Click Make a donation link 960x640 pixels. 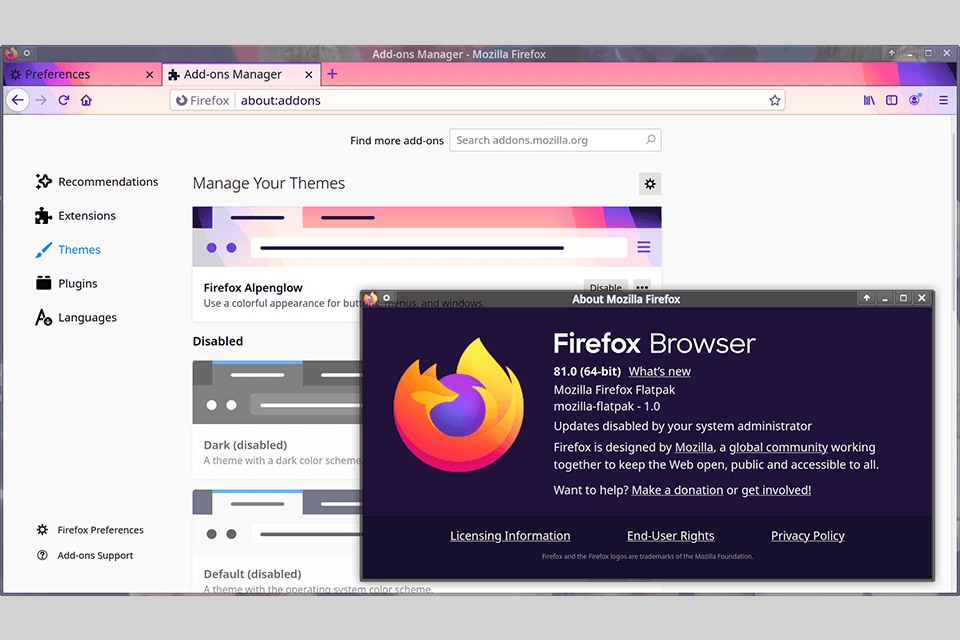677,491
